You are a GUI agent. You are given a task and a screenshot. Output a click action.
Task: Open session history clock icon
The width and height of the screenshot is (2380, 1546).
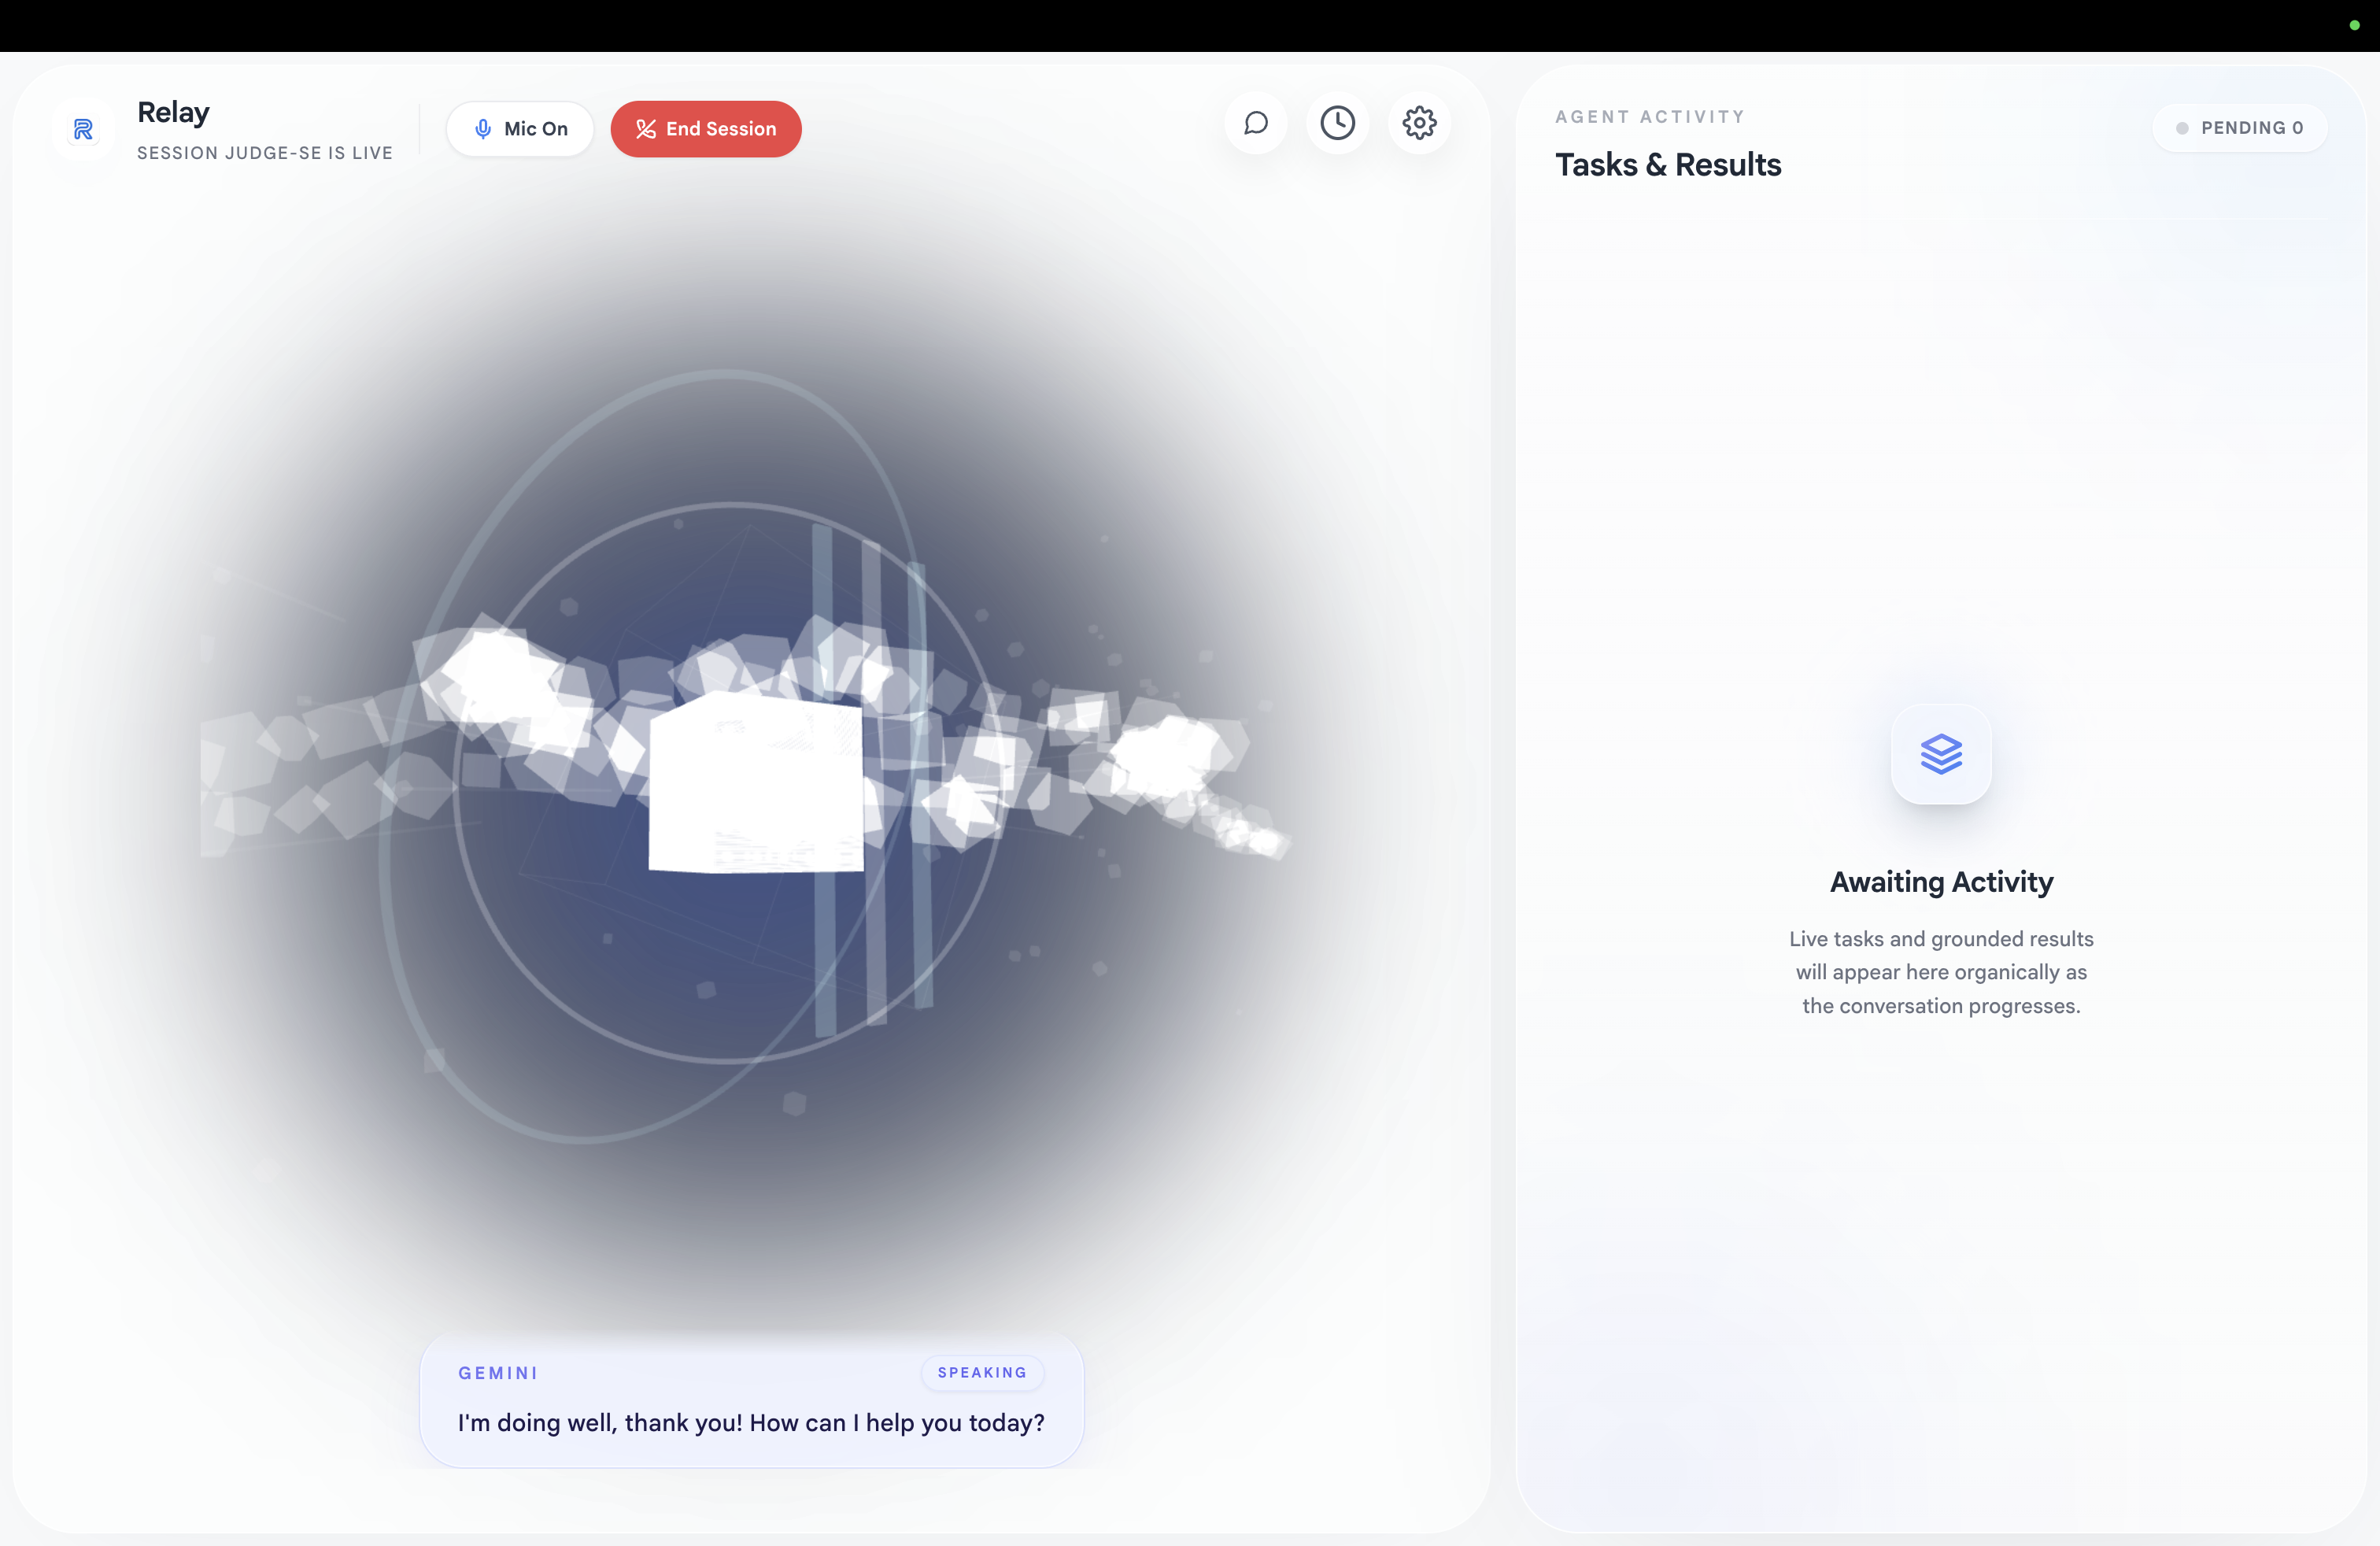click(x=1337, y=123)
